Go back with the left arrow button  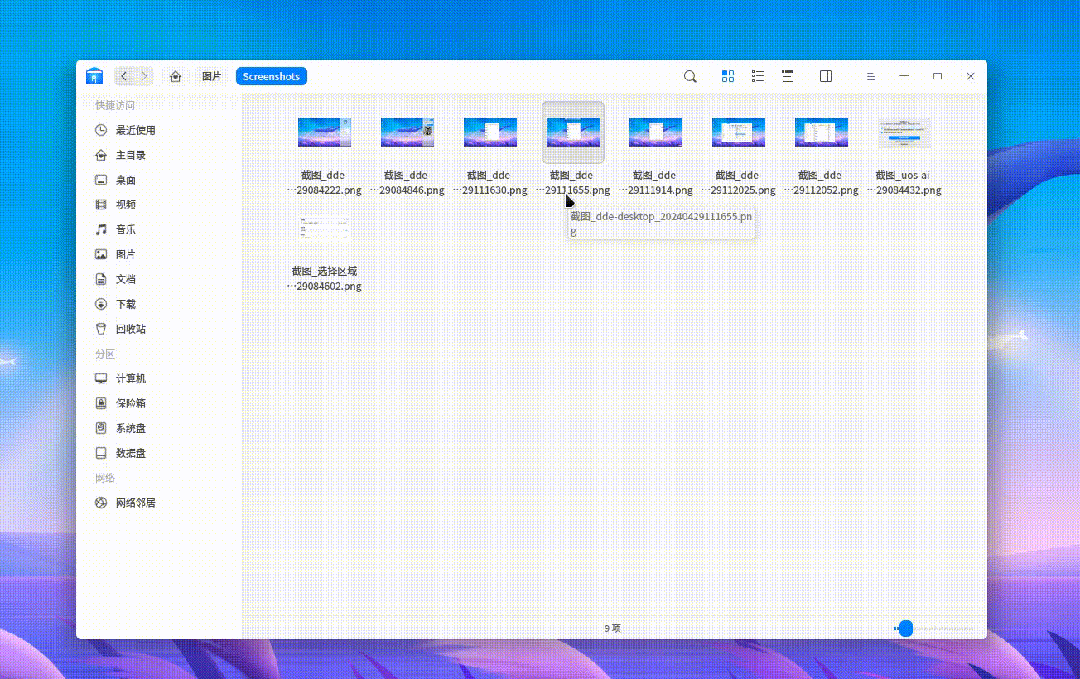click(124, 76)
